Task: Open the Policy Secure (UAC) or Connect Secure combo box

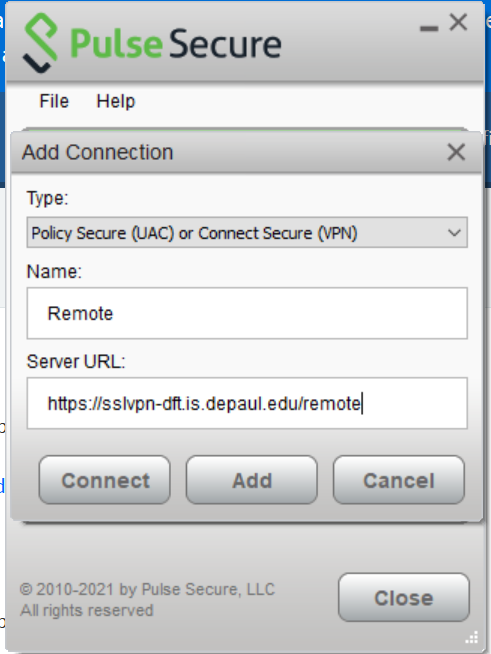Action: tap(247, 232)
